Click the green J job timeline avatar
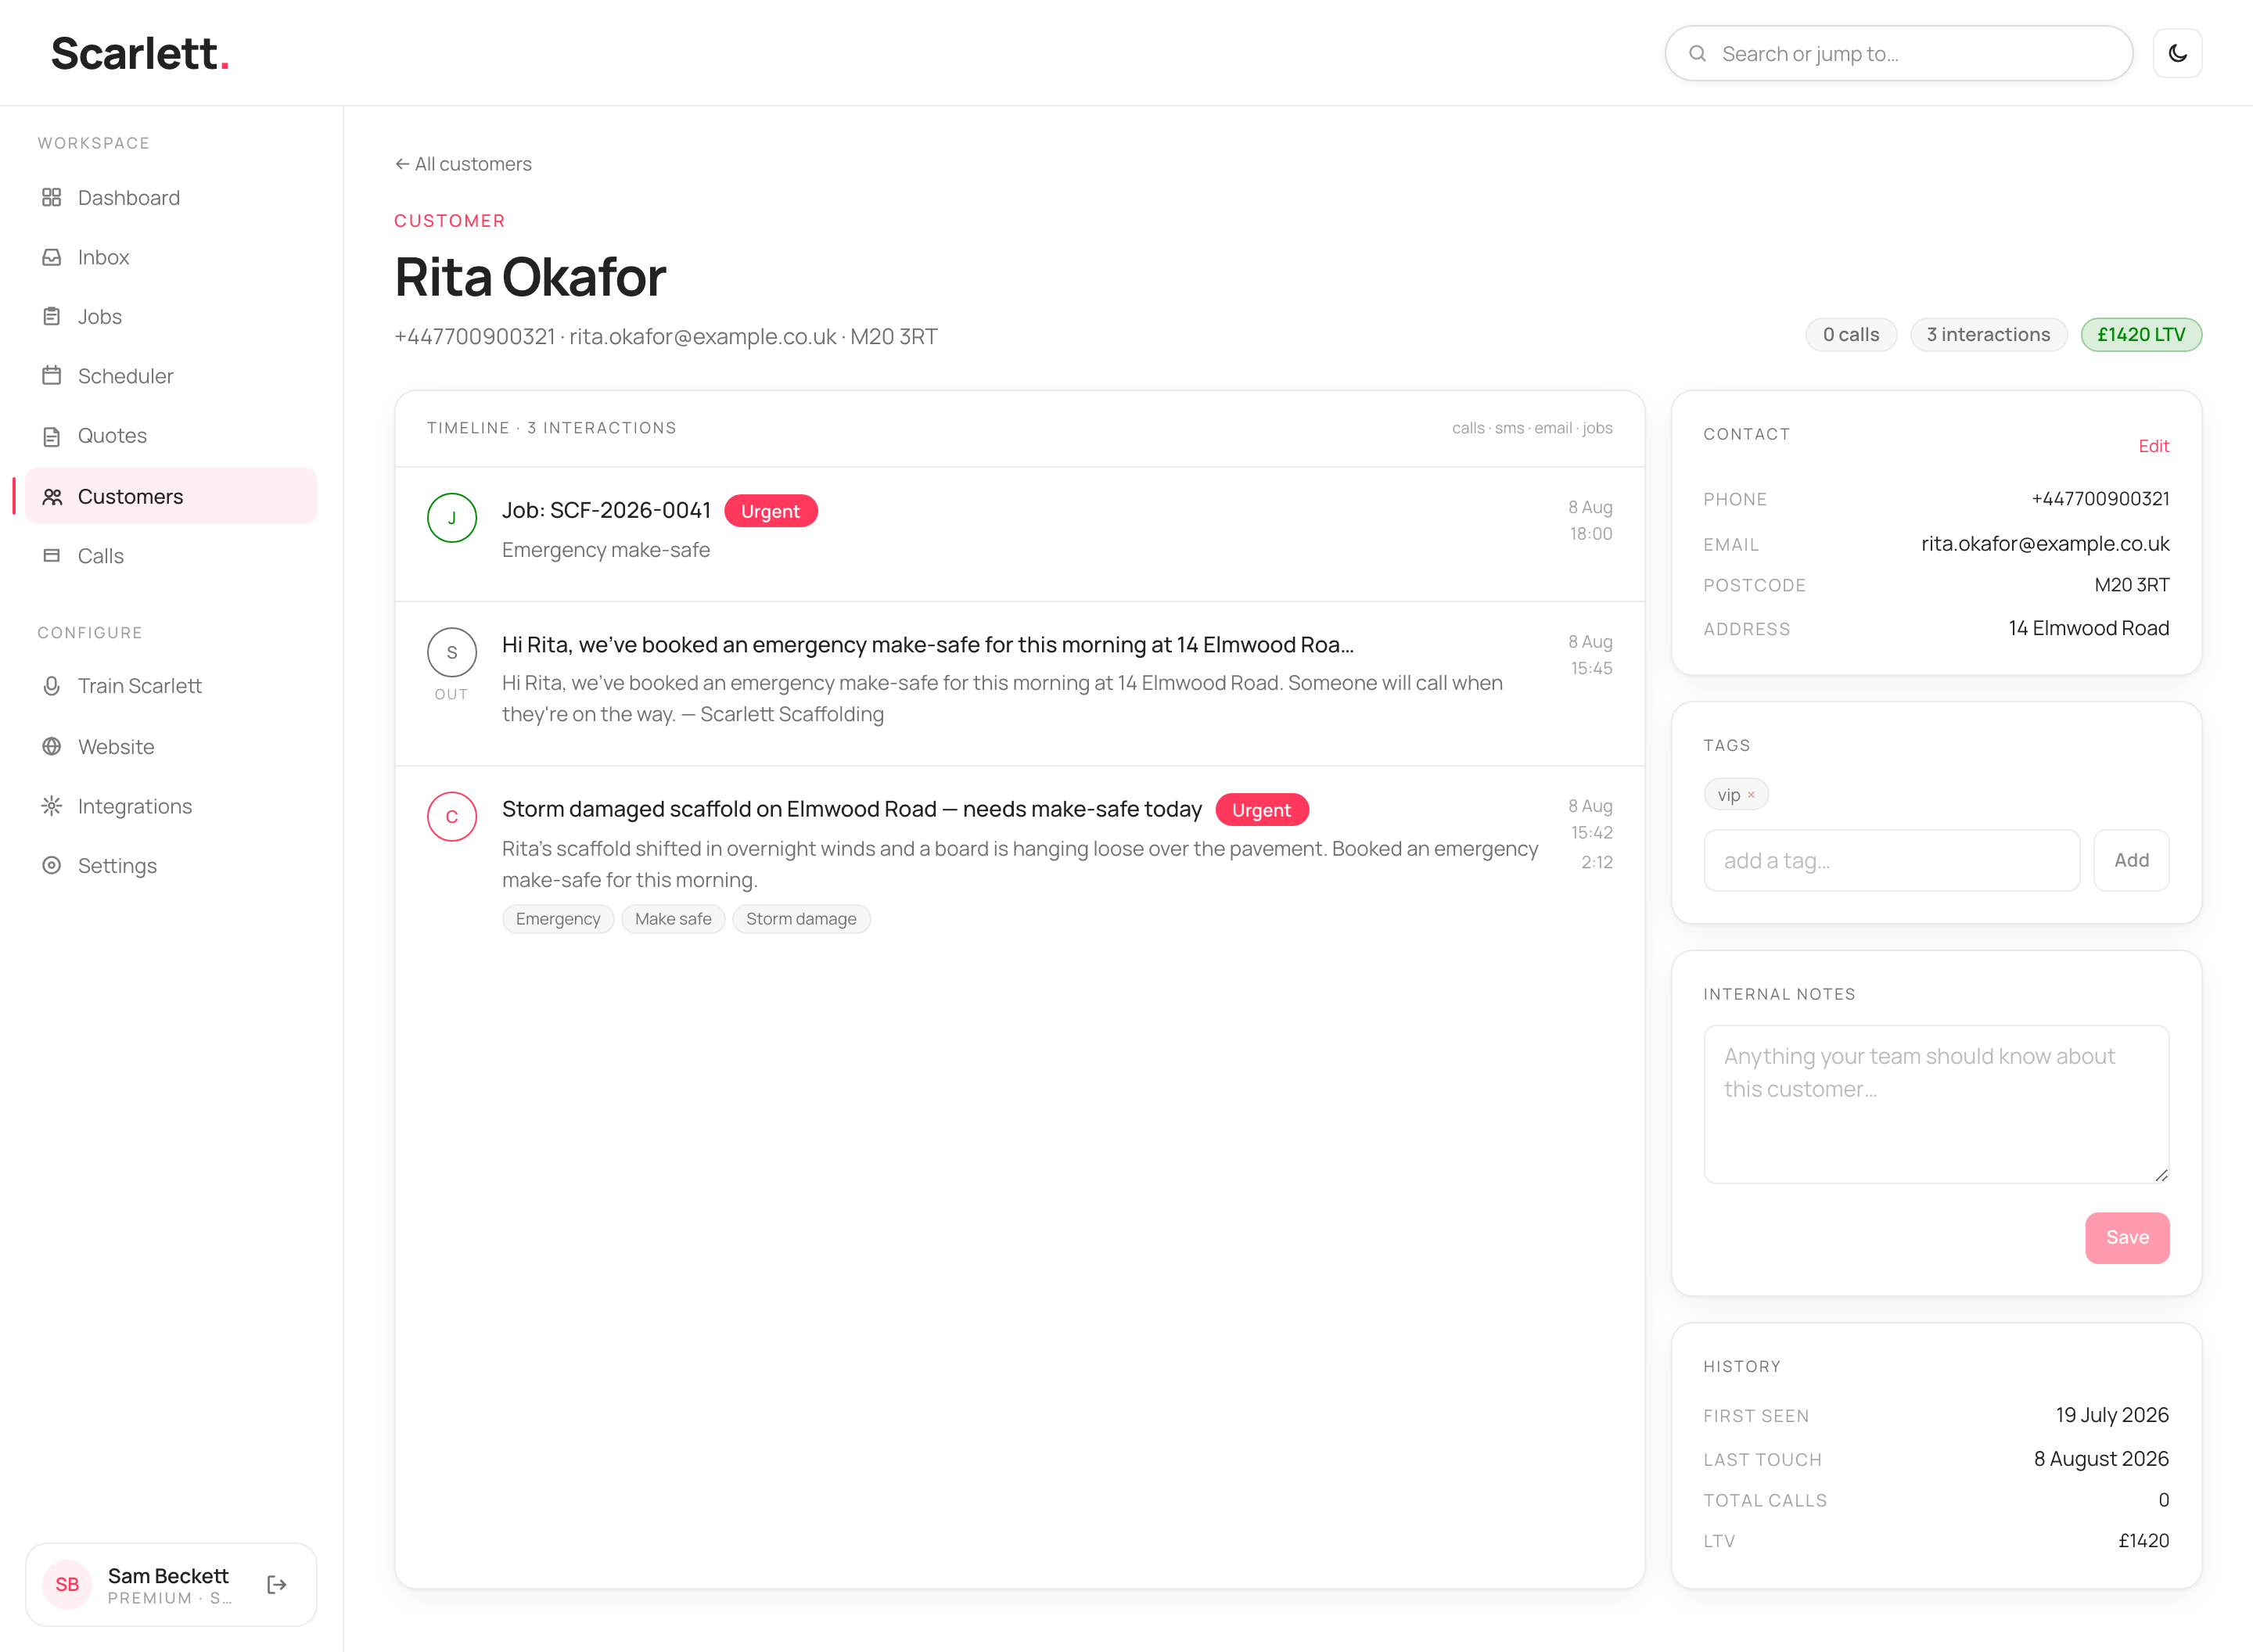Screen dimensions: 2253x1652 pyautogui.click(x=452, y=518)
